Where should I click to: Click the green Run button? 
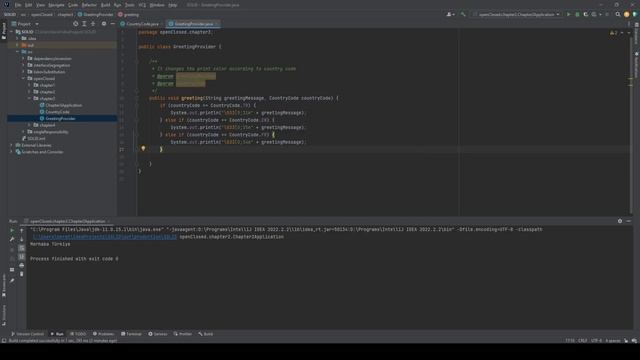tap(568, 14)
